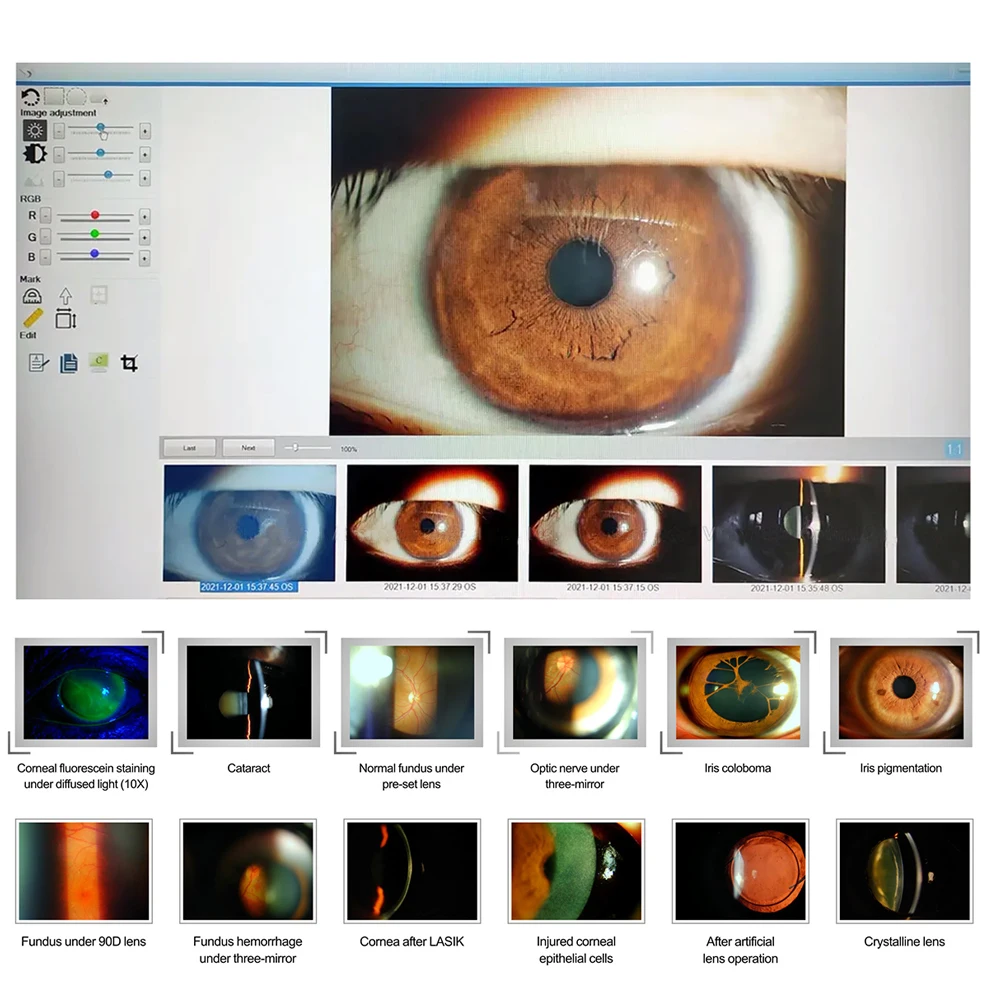Click the Iris coloboma sample image
This screenshot has width=1000, height=1000.
pyautogui.click(x=738, y=692)
